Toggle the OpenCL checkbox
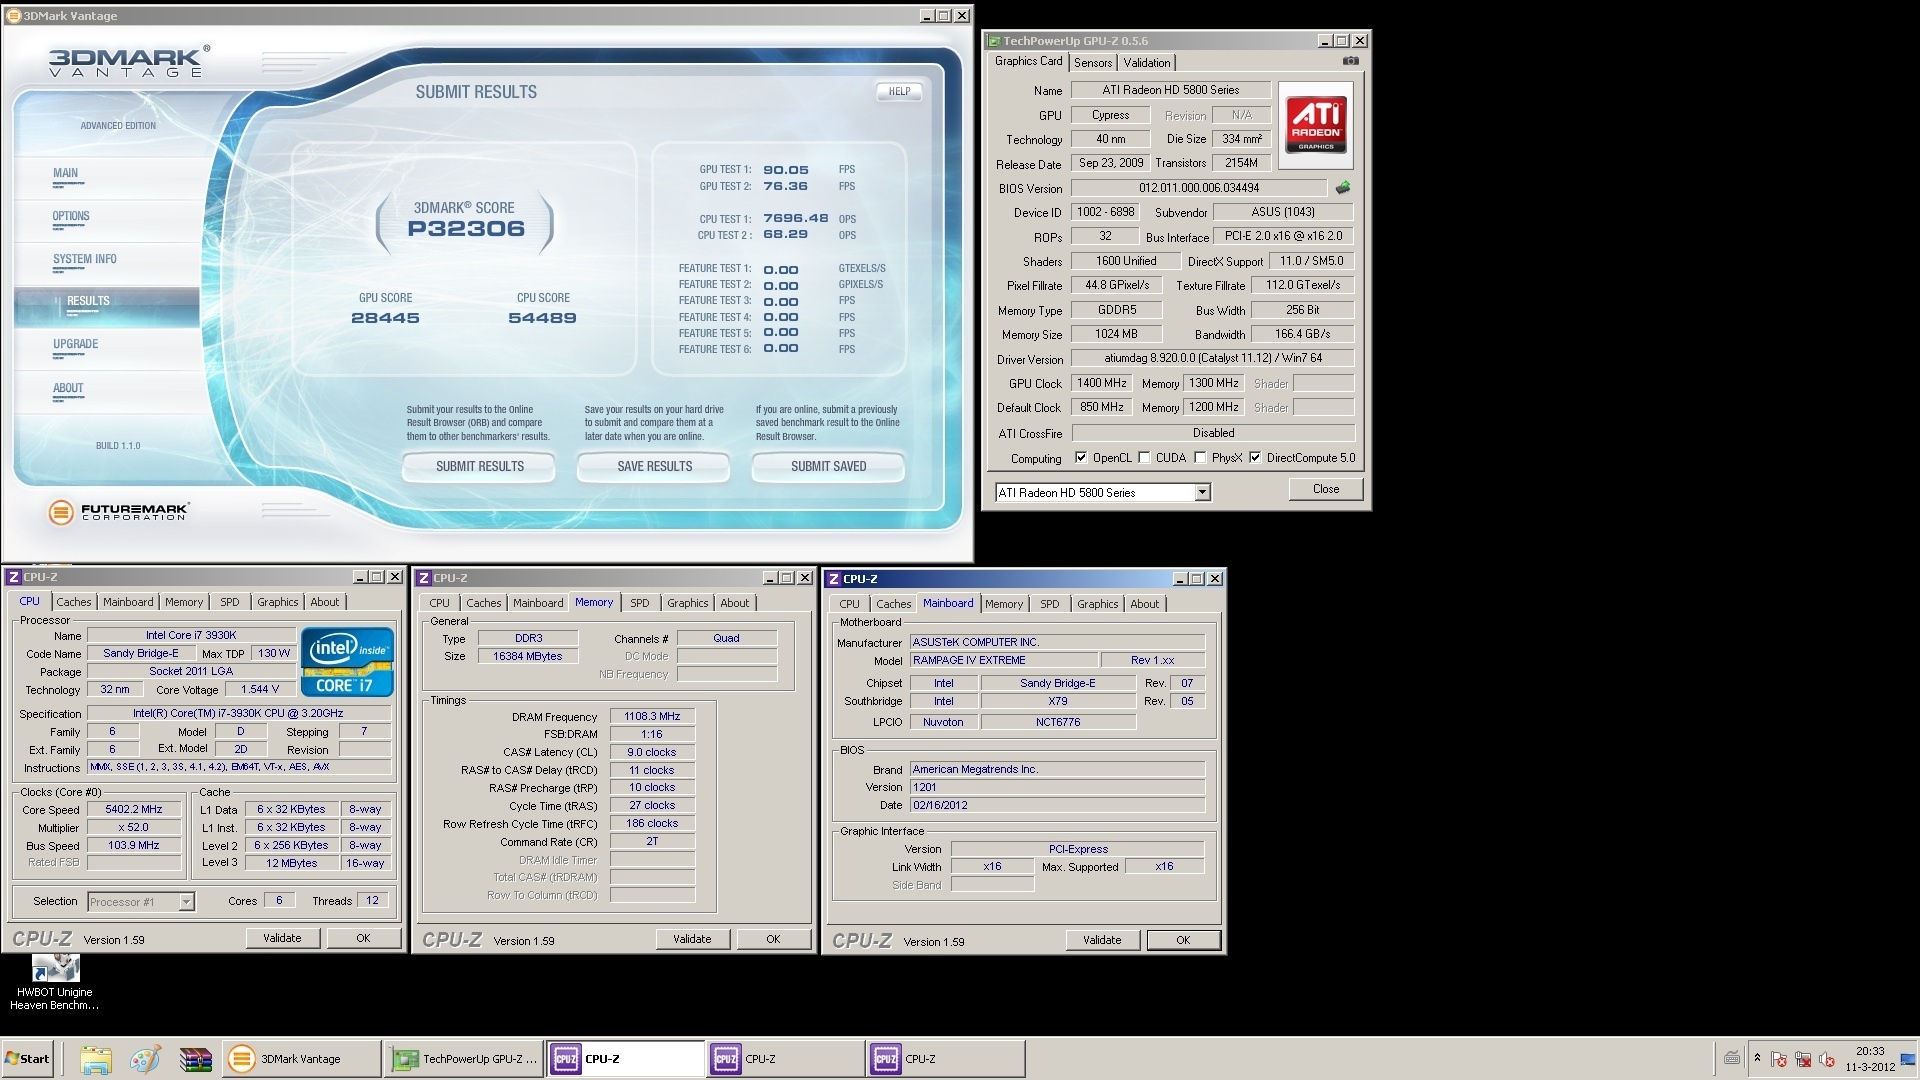 coord(1081,458)
